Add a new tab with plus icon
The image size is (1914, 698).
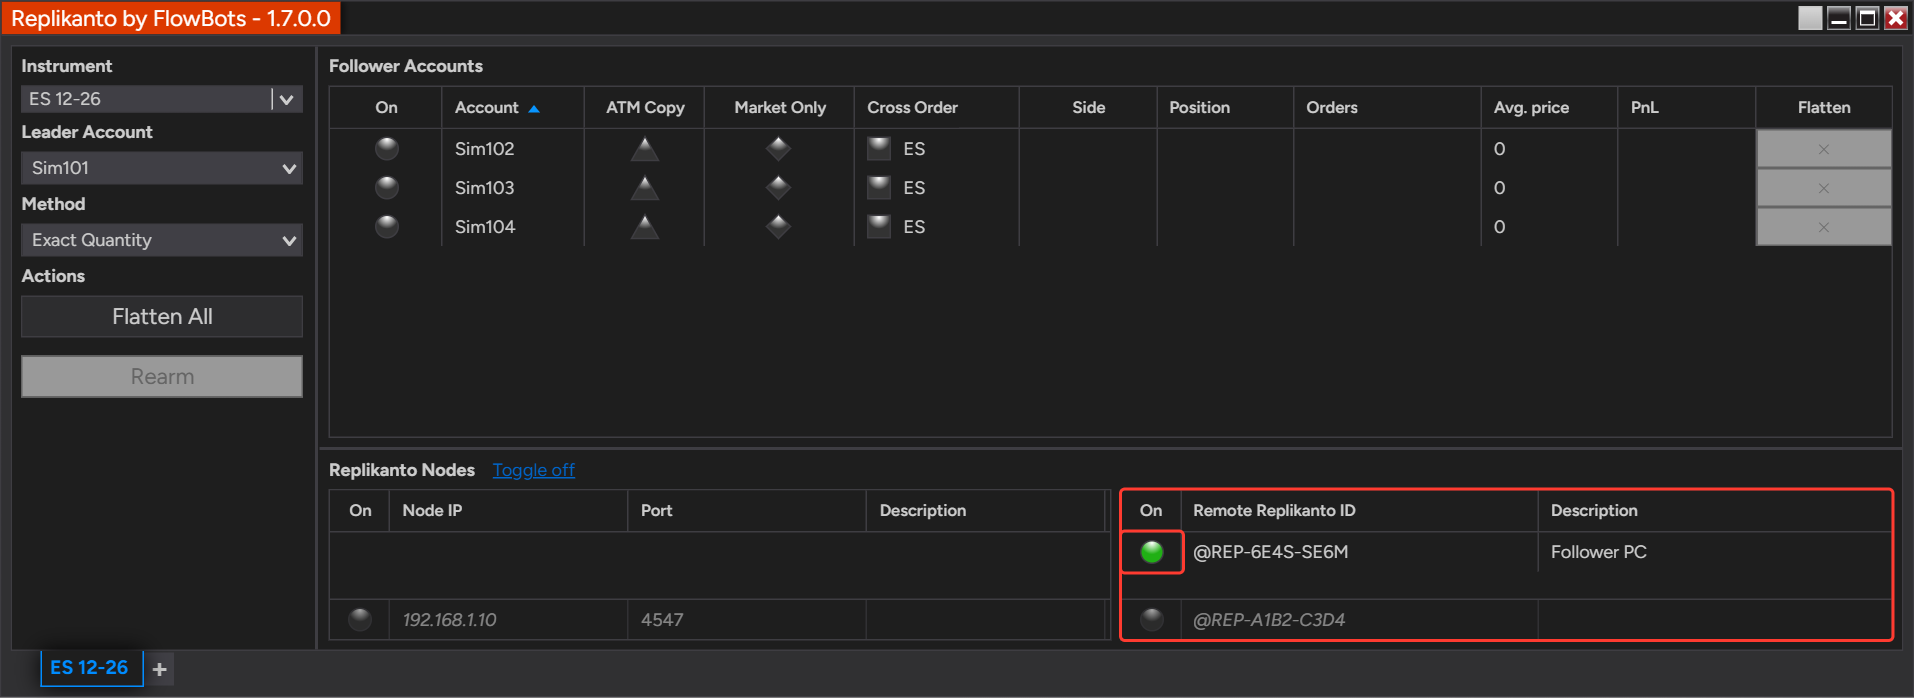160,669
